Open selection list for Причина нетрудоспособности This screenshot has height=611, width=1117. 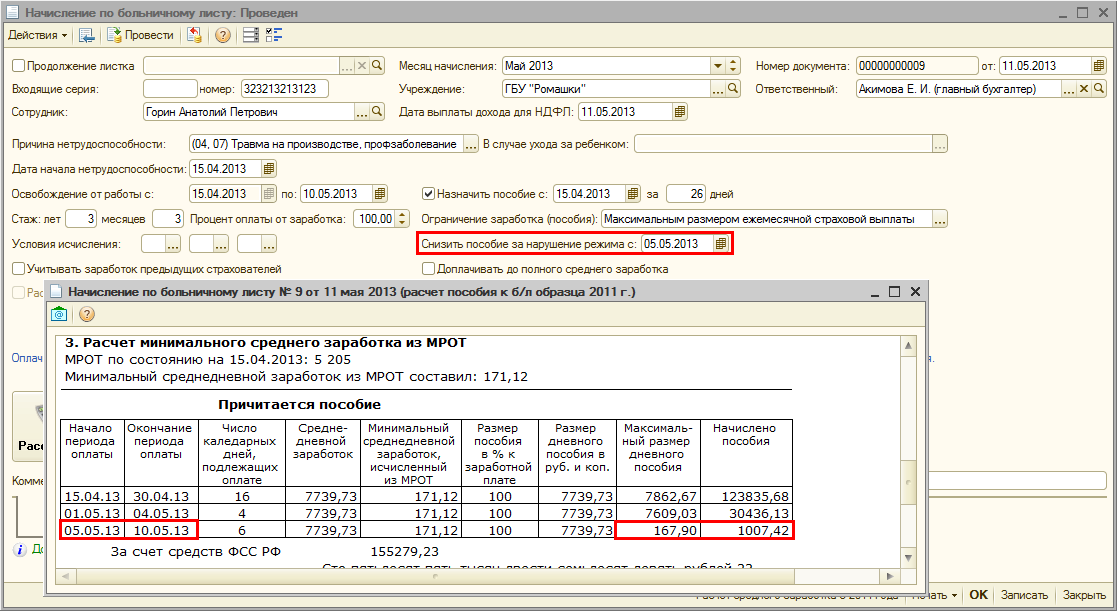point(471,144)
